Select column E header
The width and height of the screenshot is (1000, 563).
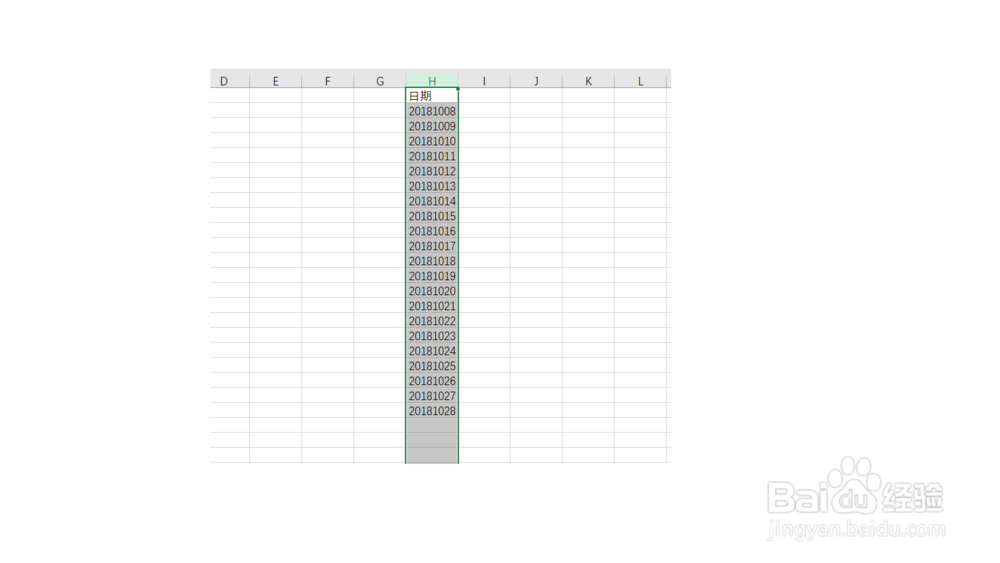click(276, 80)
